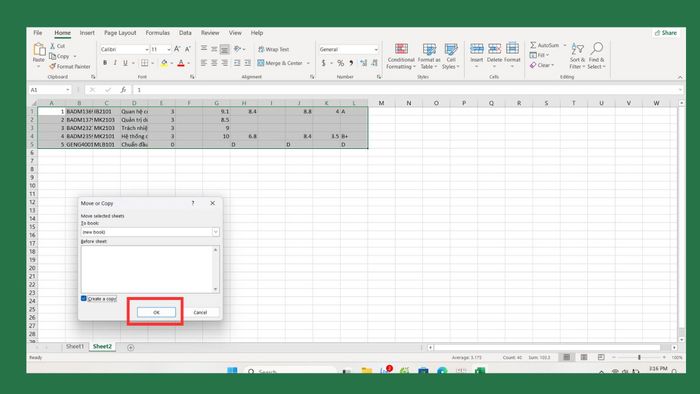Click the Copy icon in Clipboard group

53,56
